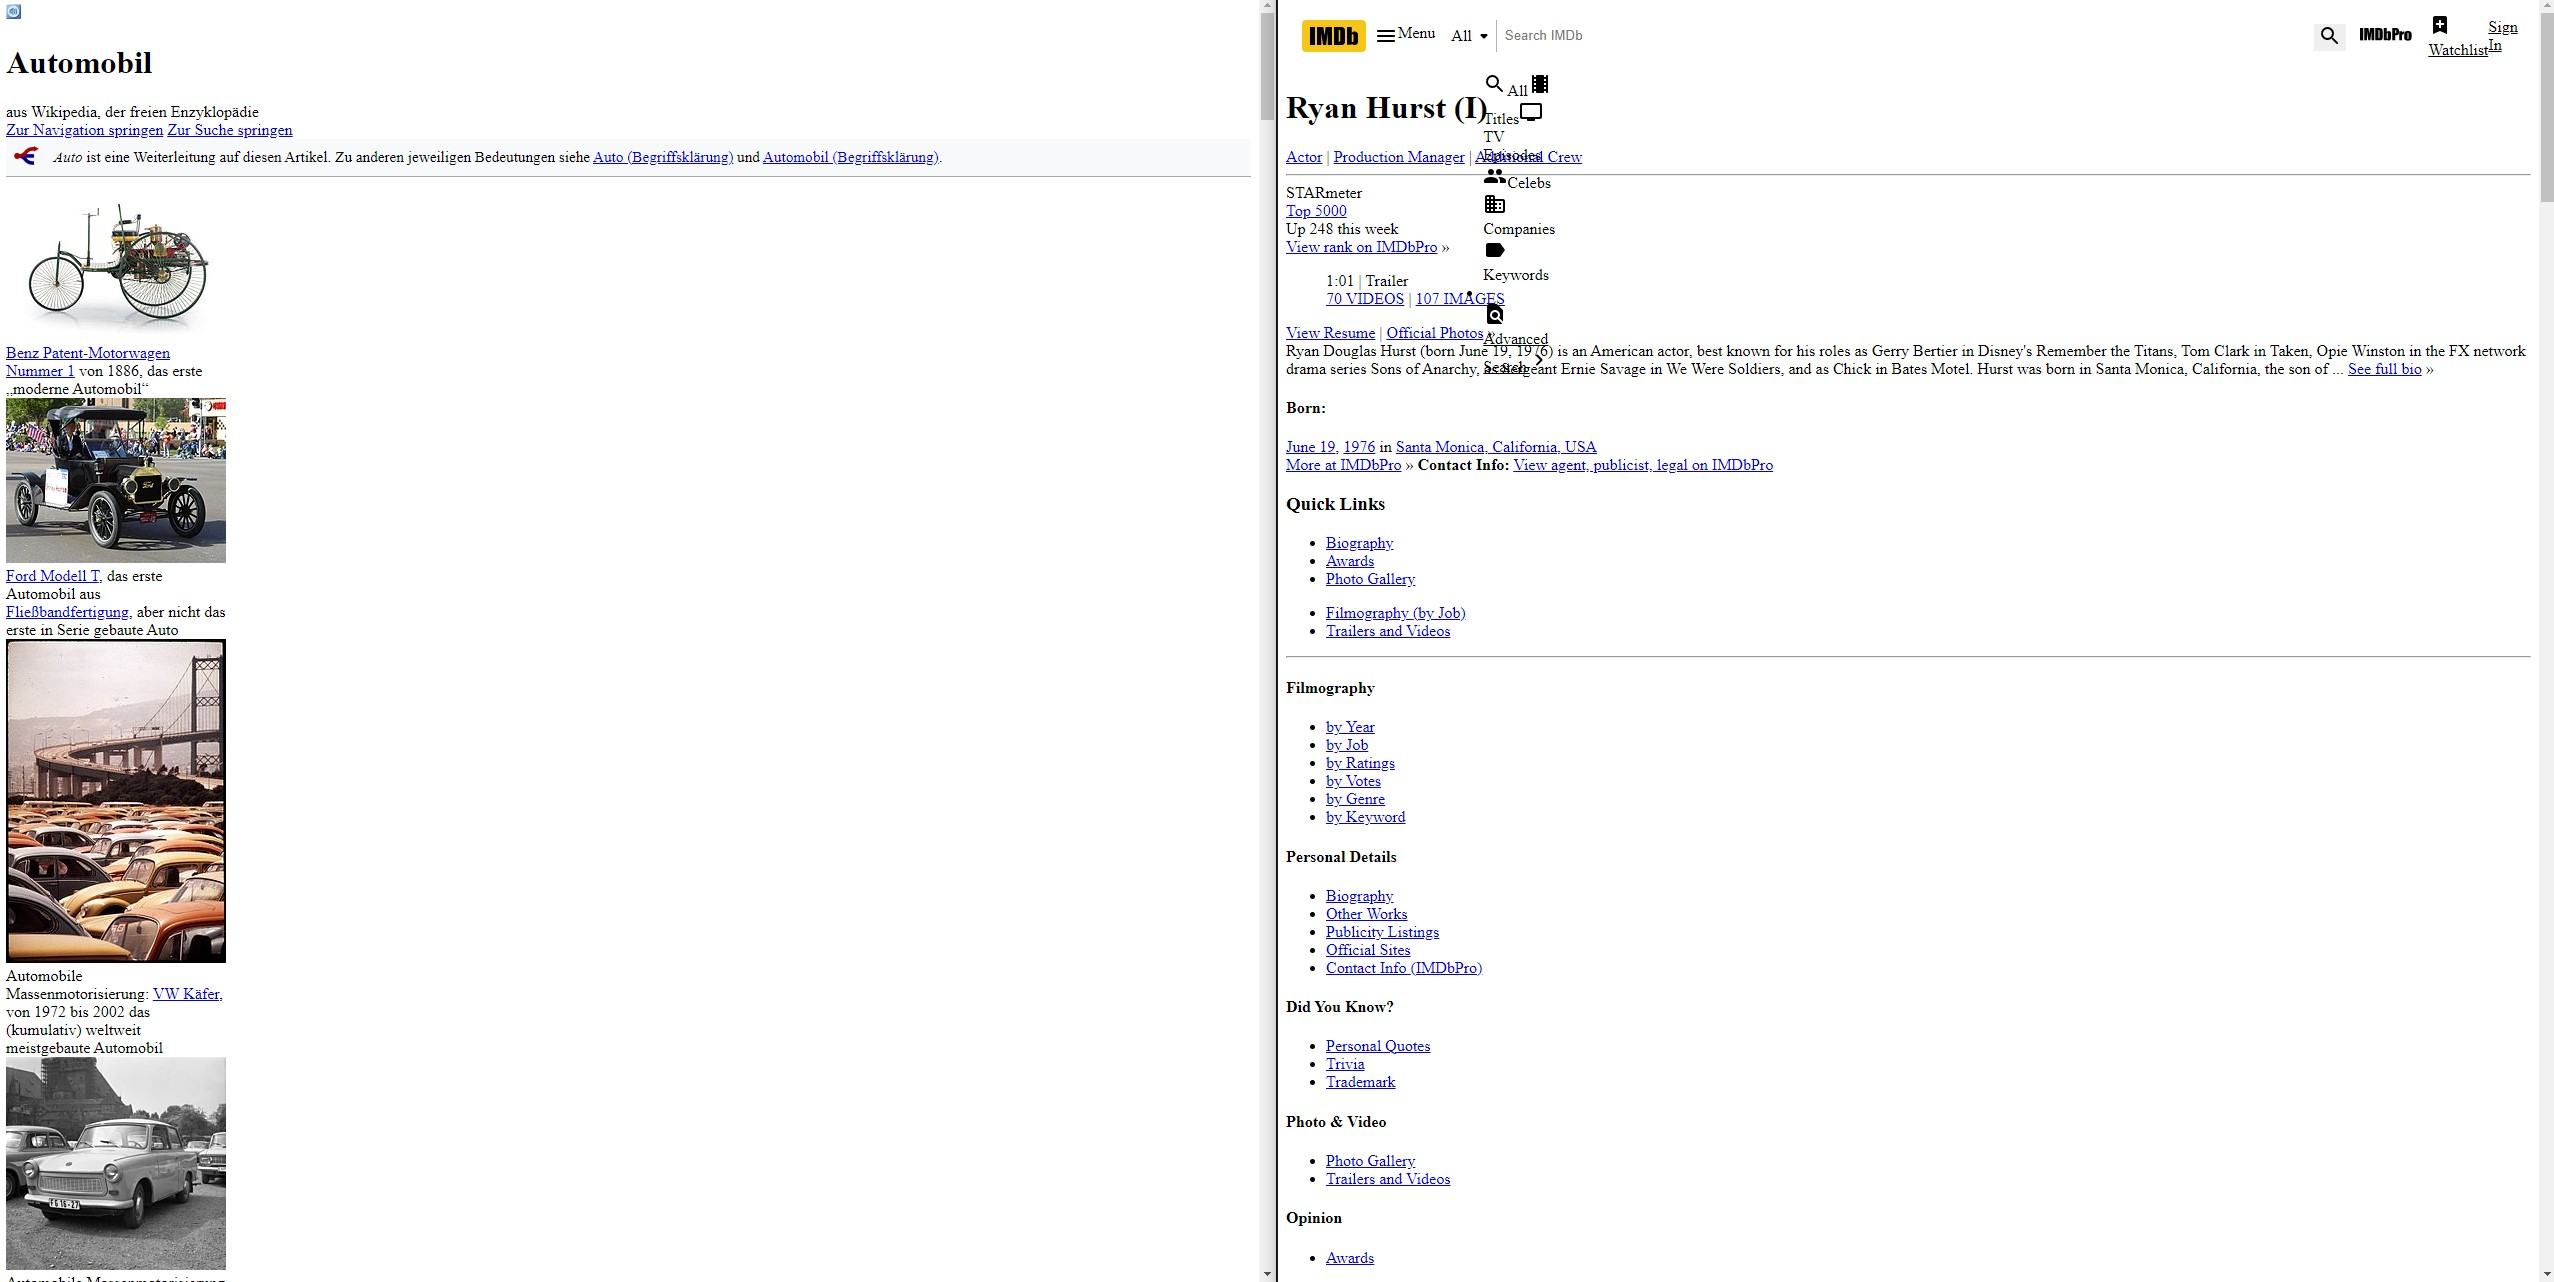Open the Publicity Listings link
2554x1282 pixels.
(1382, 932)
